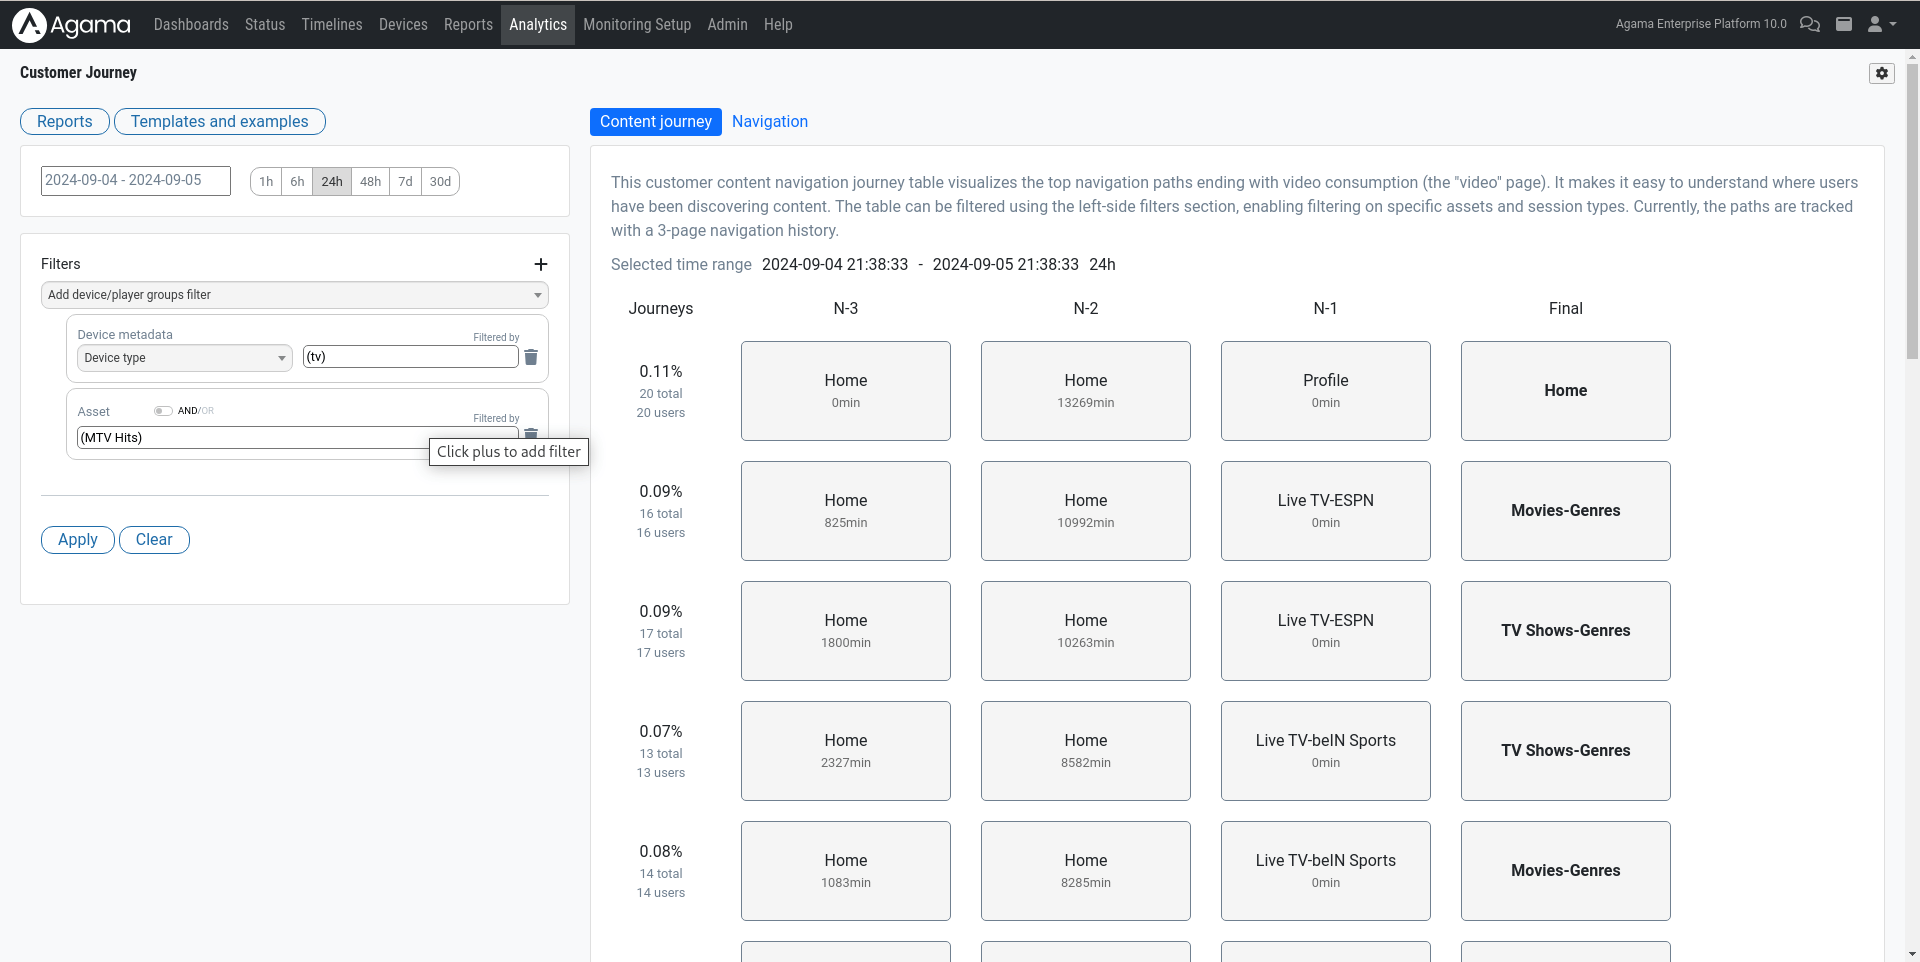This screenshot has height=962, width=1920.
Task: Toggle the AND/OR switch on Asset filter
Action: point(163,410)
